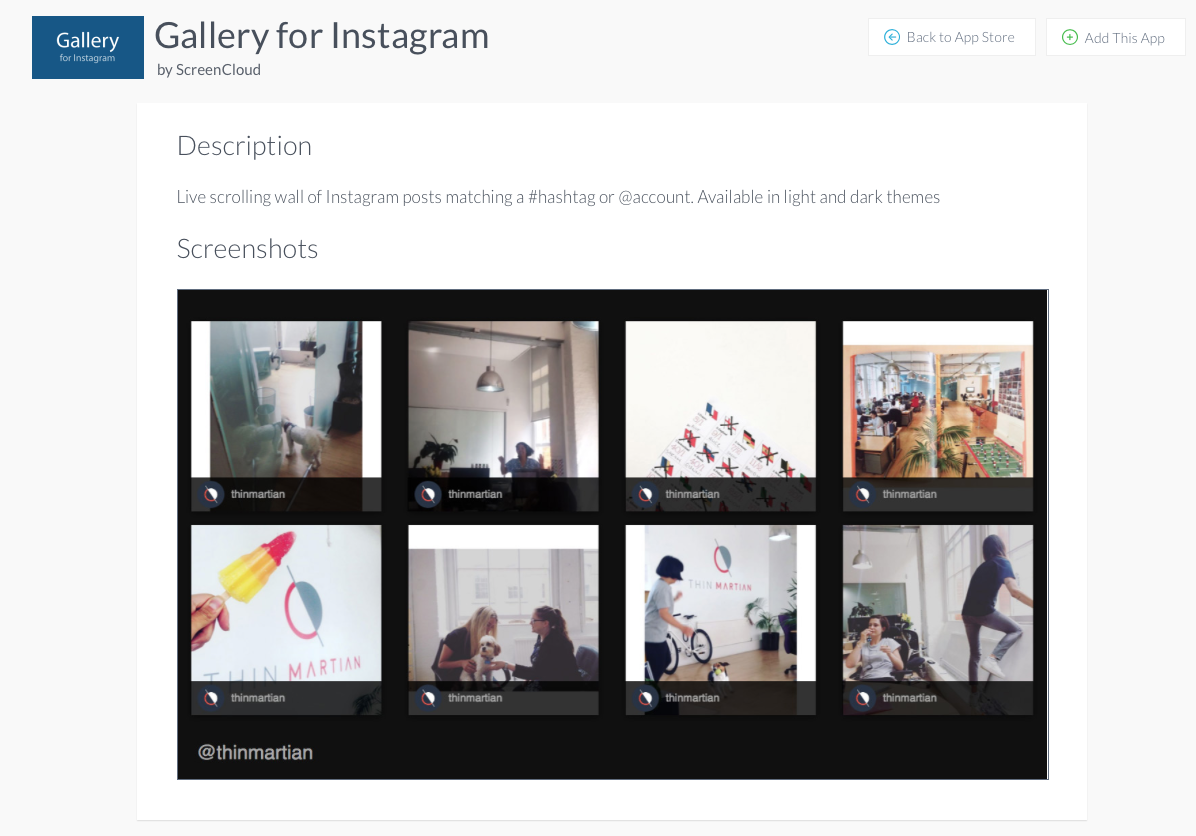Click the Gallery for Instagram page title
The height and width of the screenshot is (836, 1196).
coord(322,36)
